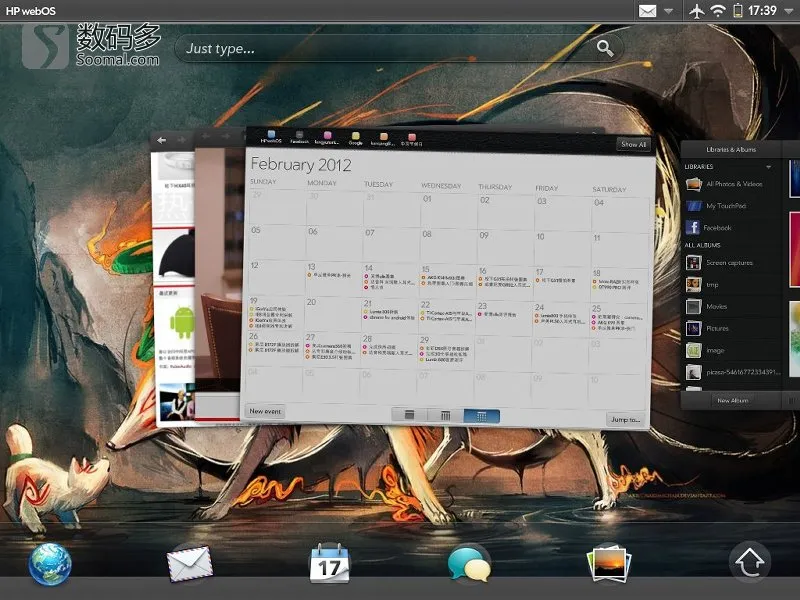The image size is (800, 600).
Task: Collapse the LIBRARIES section arrow in Photos
Action: click(x=768, y=167)
